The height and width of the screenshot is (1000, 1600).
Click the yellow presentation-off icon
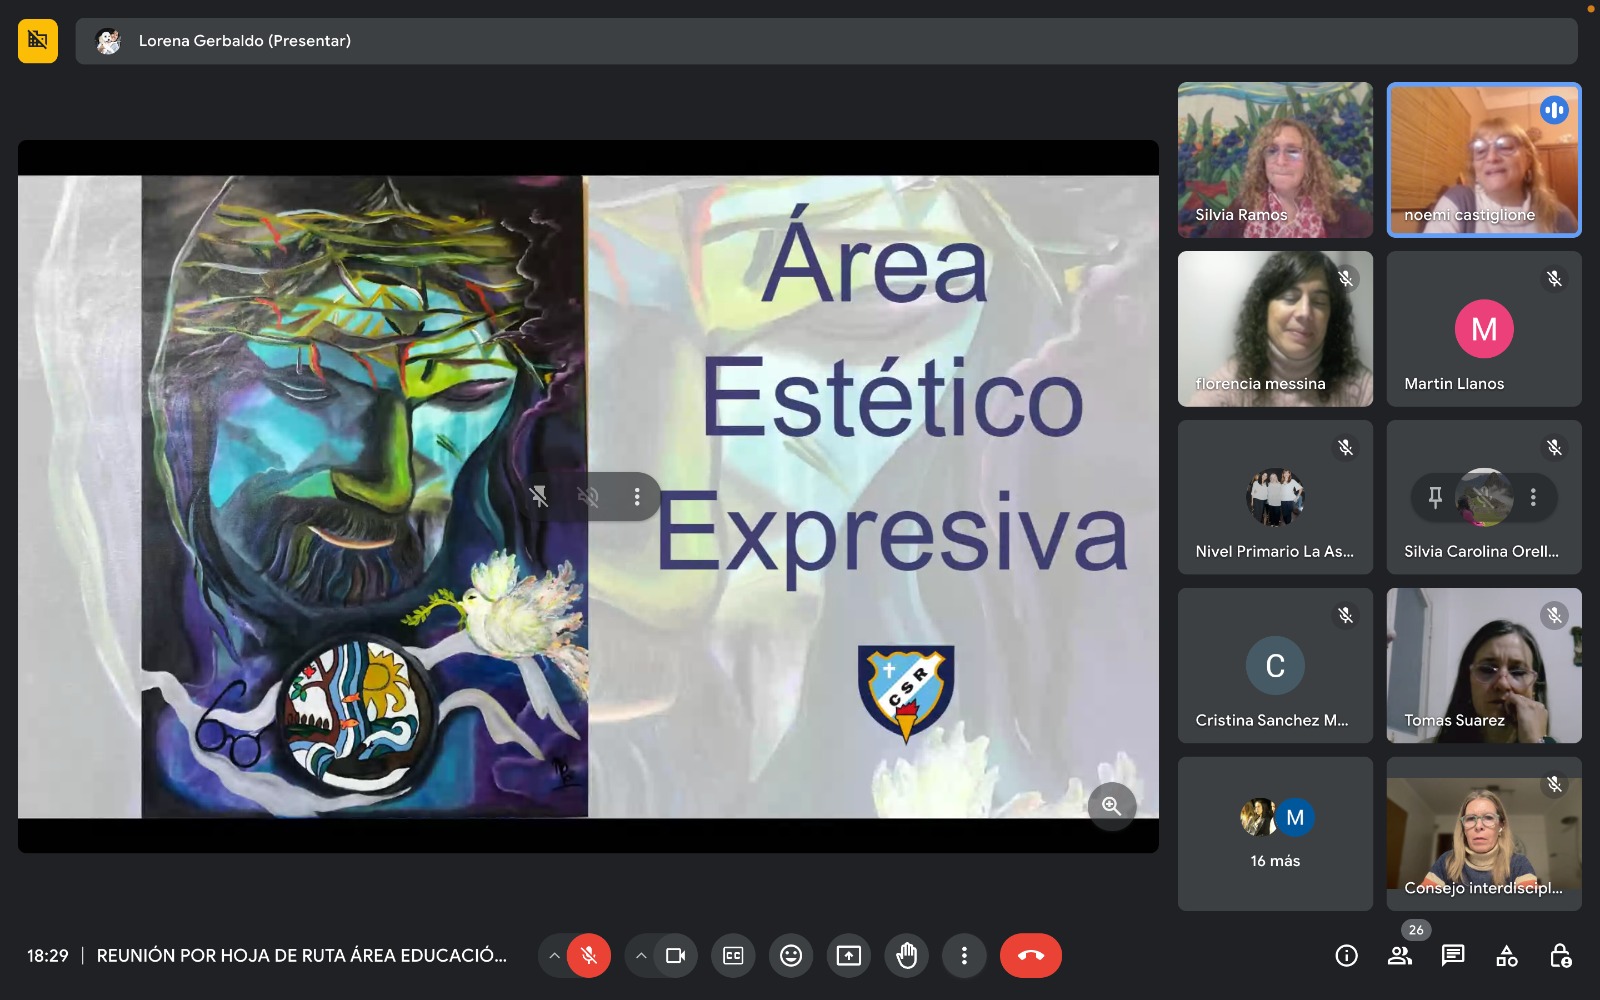[38, 41]
